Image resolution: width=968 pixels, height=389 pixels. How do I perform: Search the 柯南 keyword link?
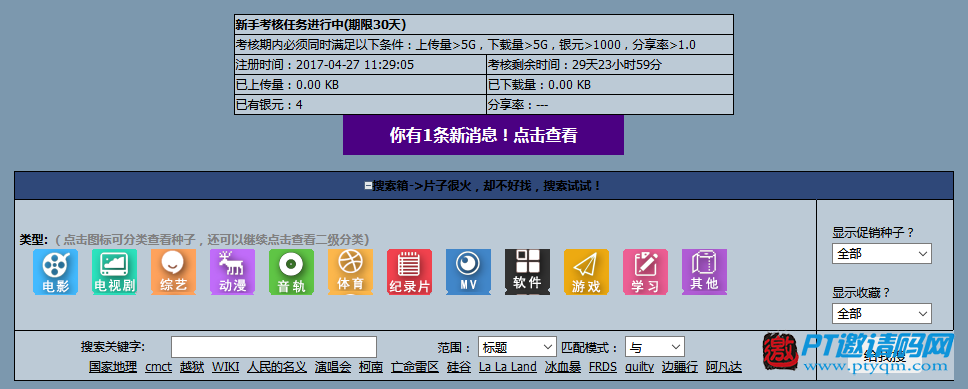(x=370, y=367)
